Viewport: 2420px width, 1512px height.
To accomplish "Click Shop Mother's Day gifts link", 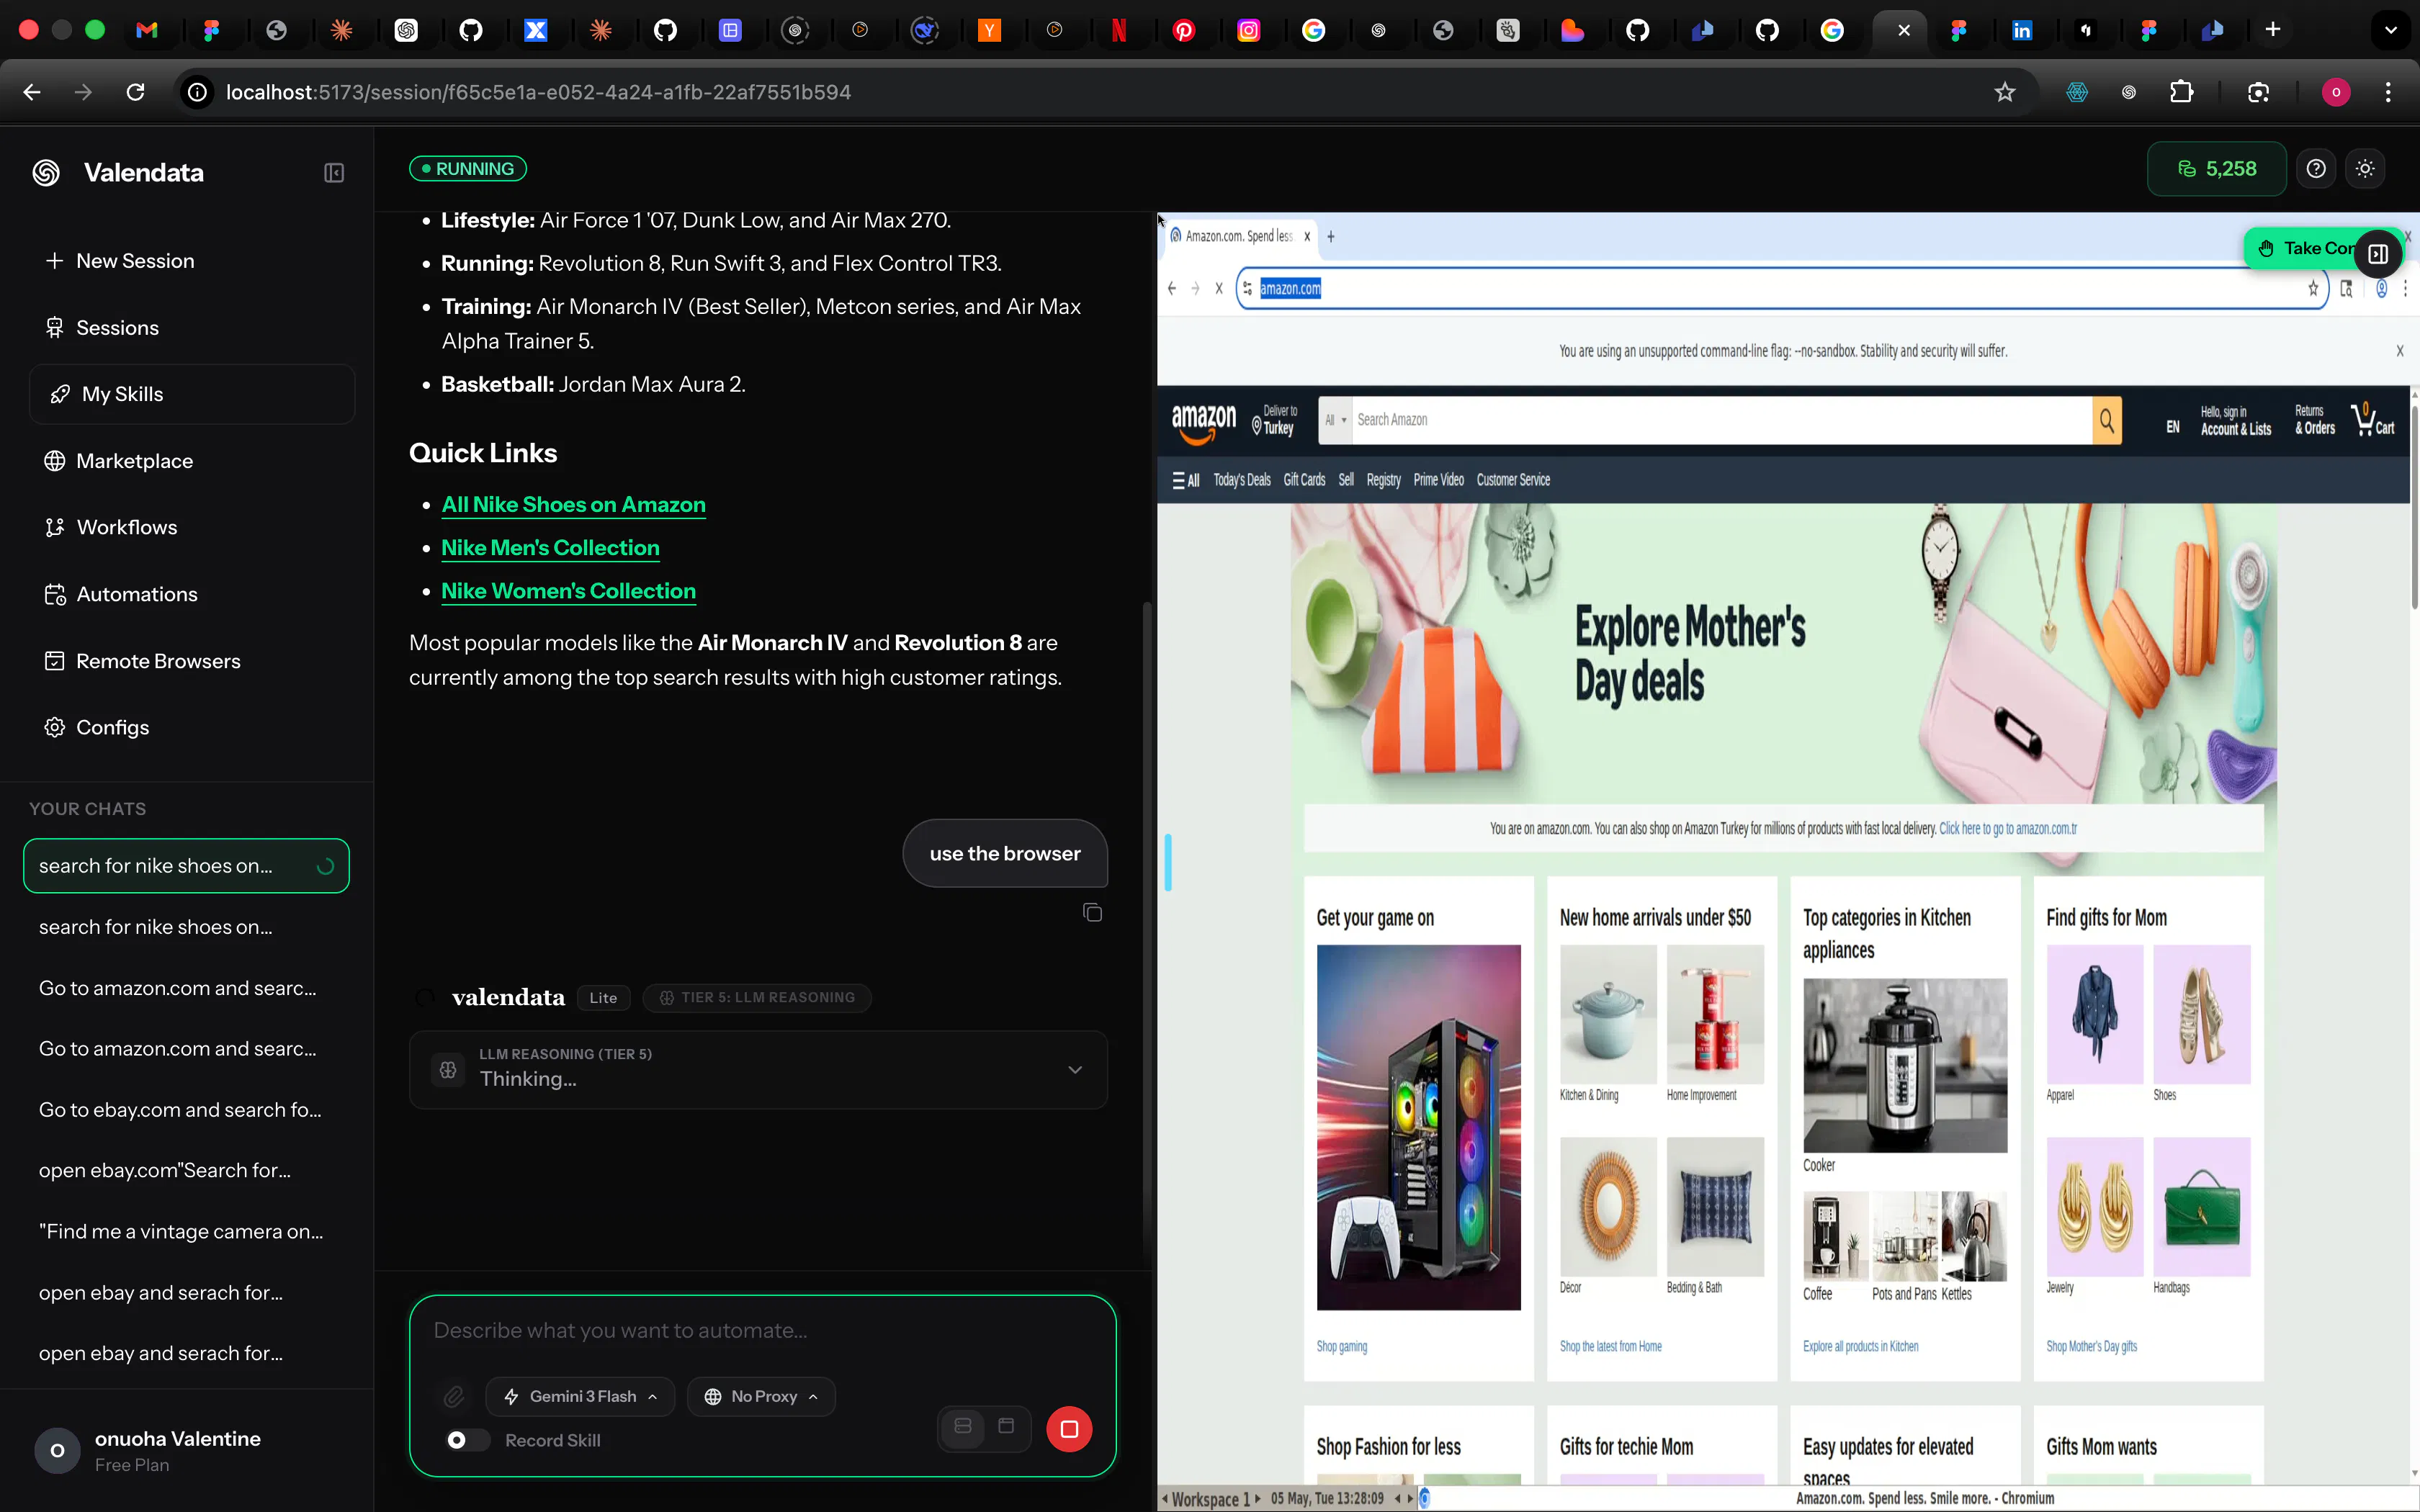I will (2091, 1347).
